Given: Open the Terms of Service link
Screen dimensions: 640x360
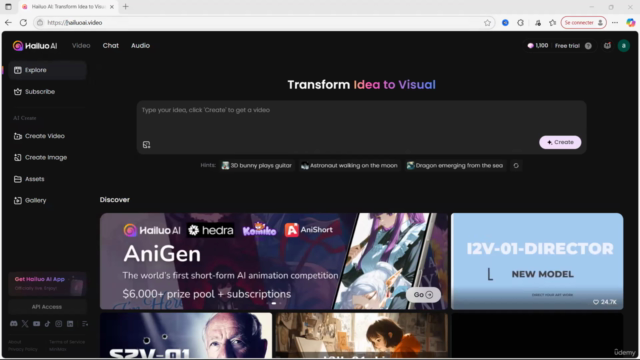Looking at the screenshot, I should point(67,342).
